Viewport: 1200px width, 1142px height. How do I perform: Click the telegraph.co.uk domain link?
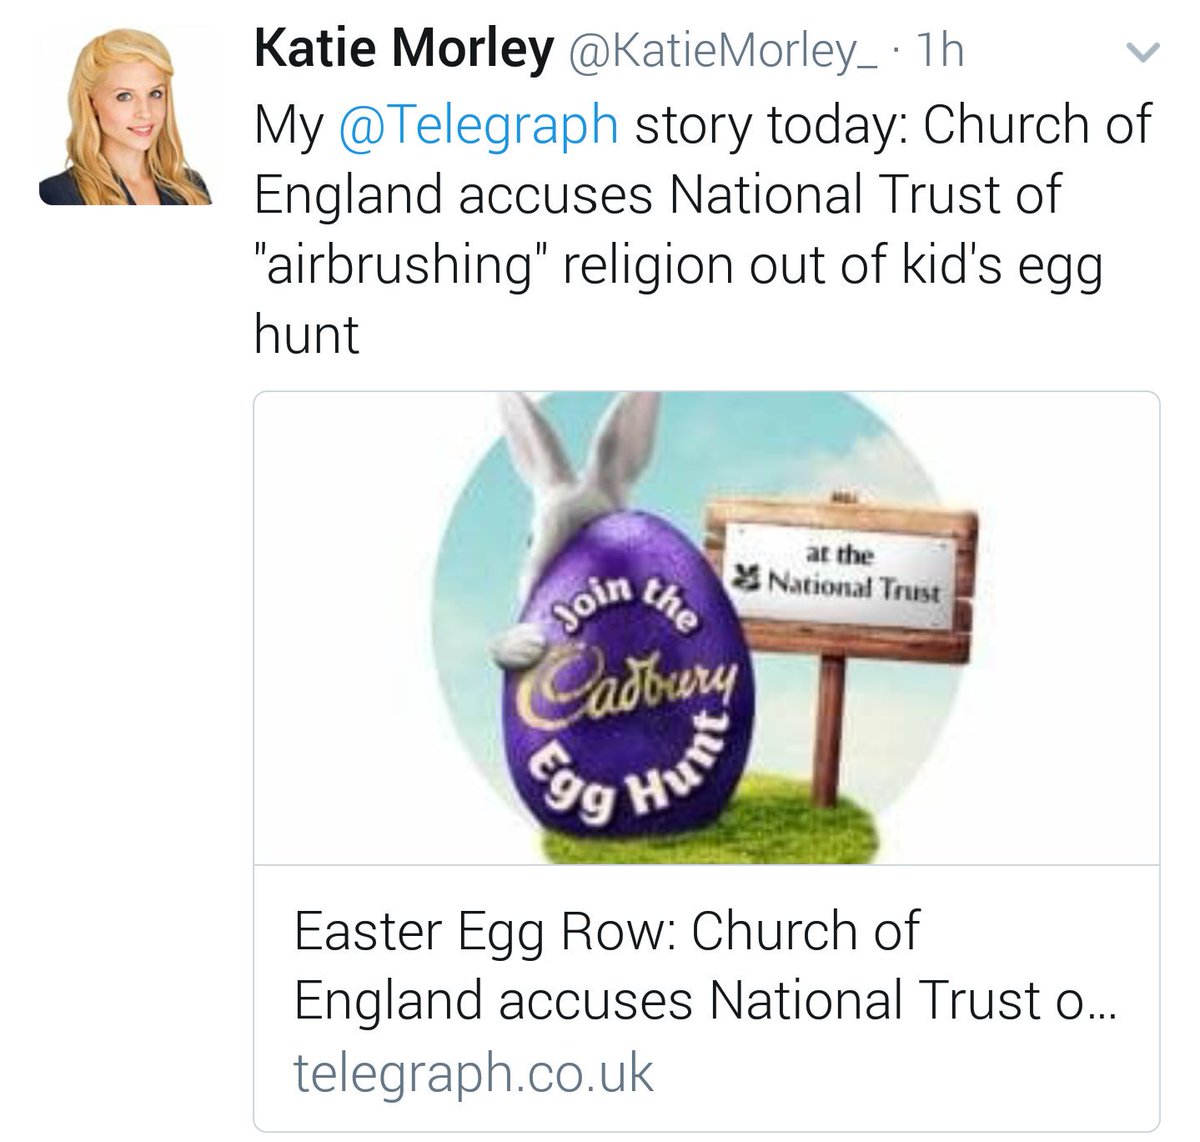tap(473, 1072)
